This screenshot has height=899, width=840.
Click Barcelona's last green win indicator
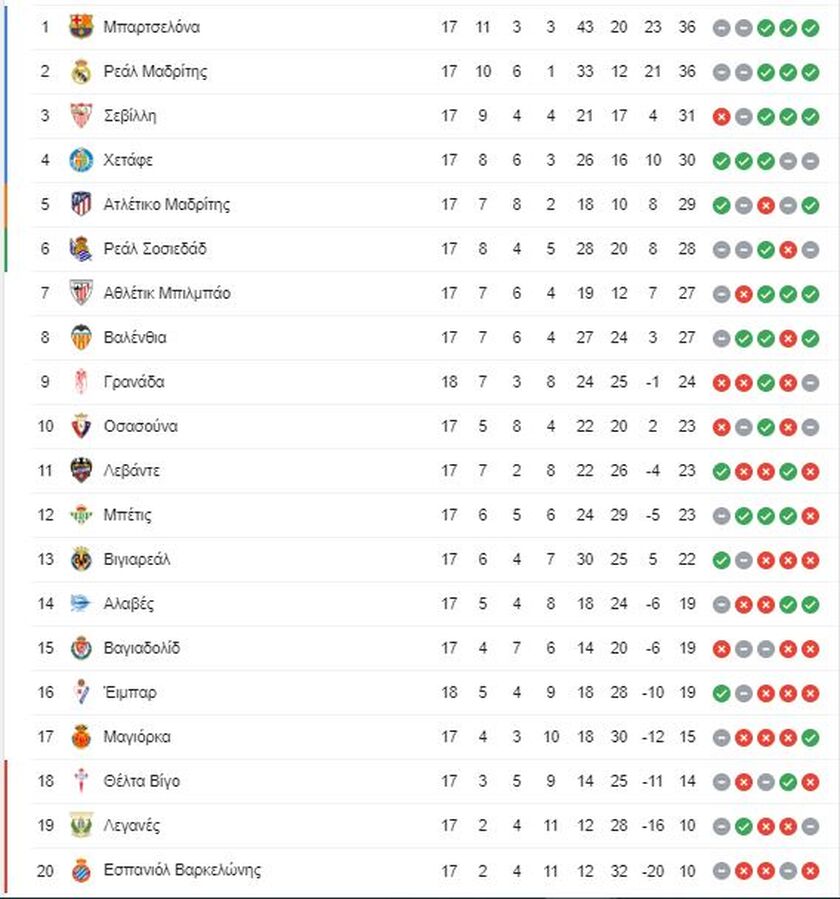(810, 28)
